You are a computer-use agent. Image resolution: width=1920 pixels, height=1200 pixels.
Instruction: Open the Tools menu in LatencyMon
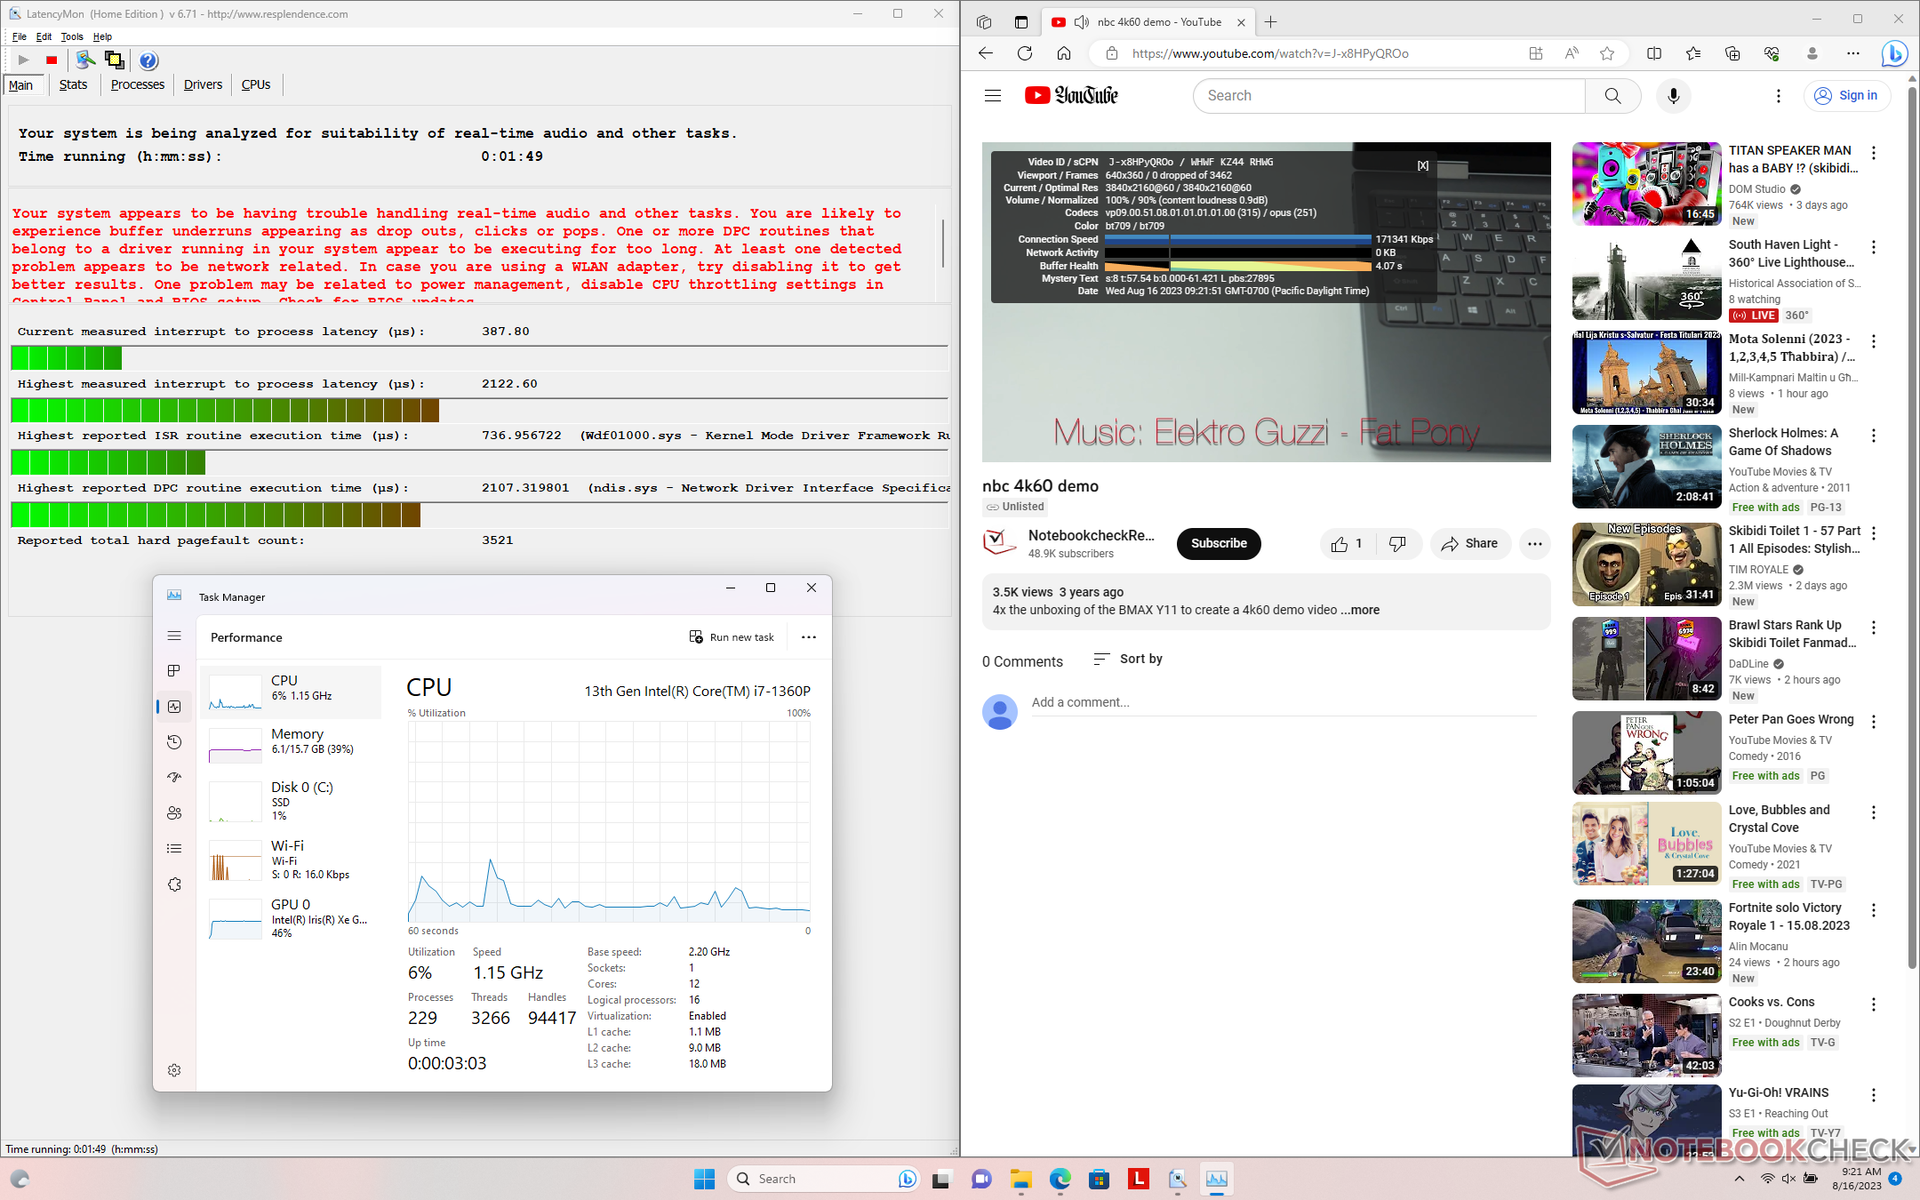coord(72,37)
